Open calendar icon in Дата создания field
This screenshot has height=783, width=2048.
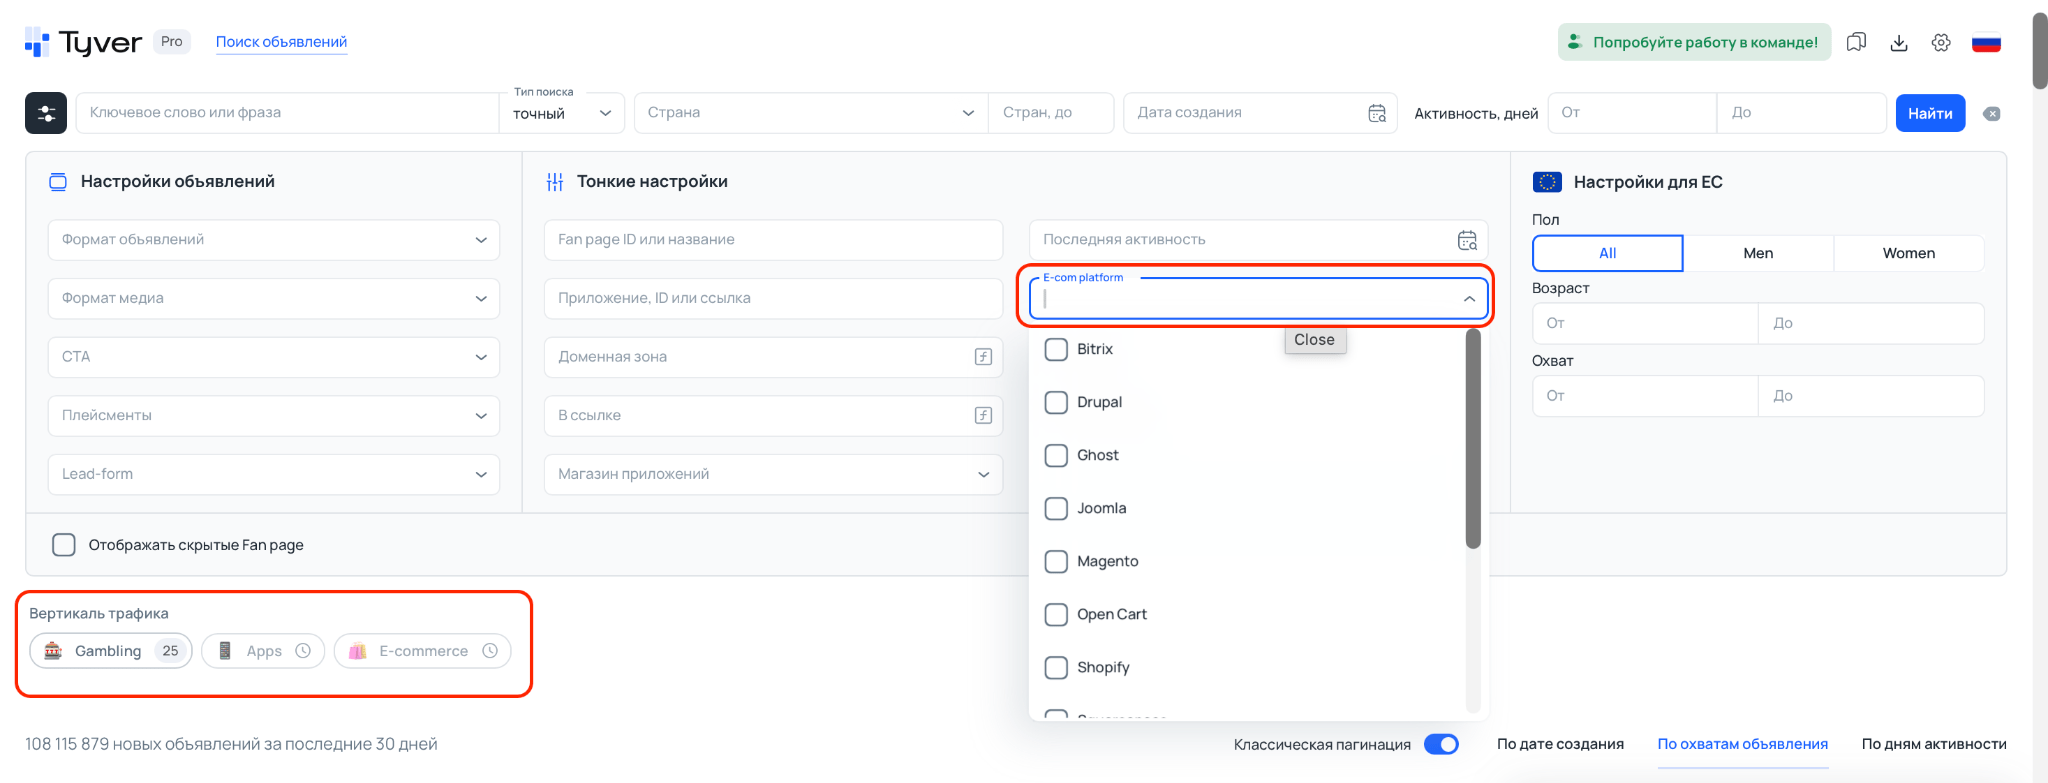tap(1377, 113)
